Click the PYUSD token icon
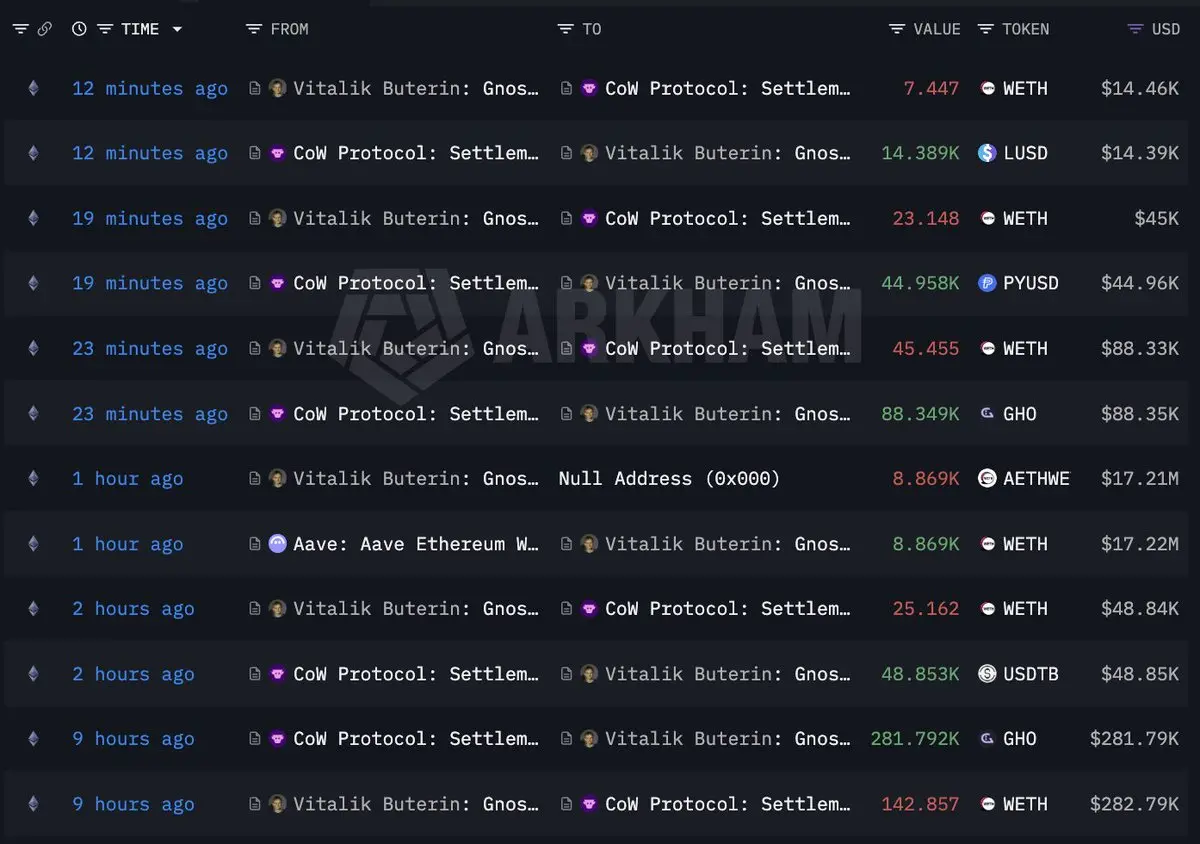The height and width of the screenshot is (844, 1200). [x=987, y=283]
